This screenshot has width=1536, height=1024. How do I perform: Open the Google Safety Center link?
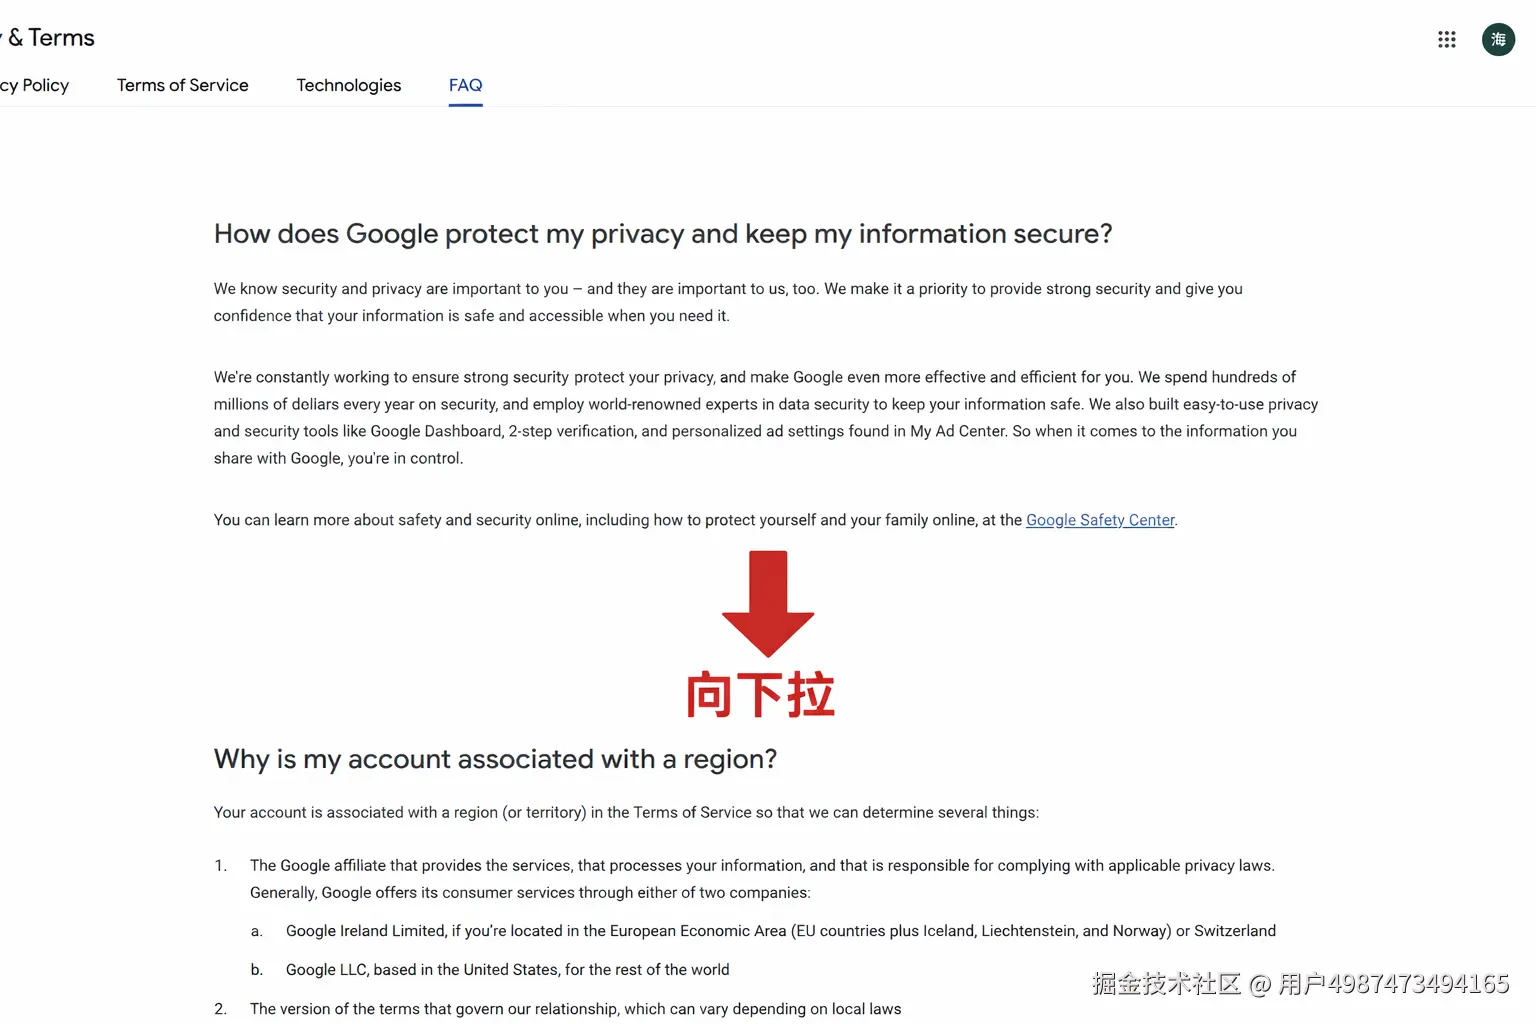tap(1100, 520)
